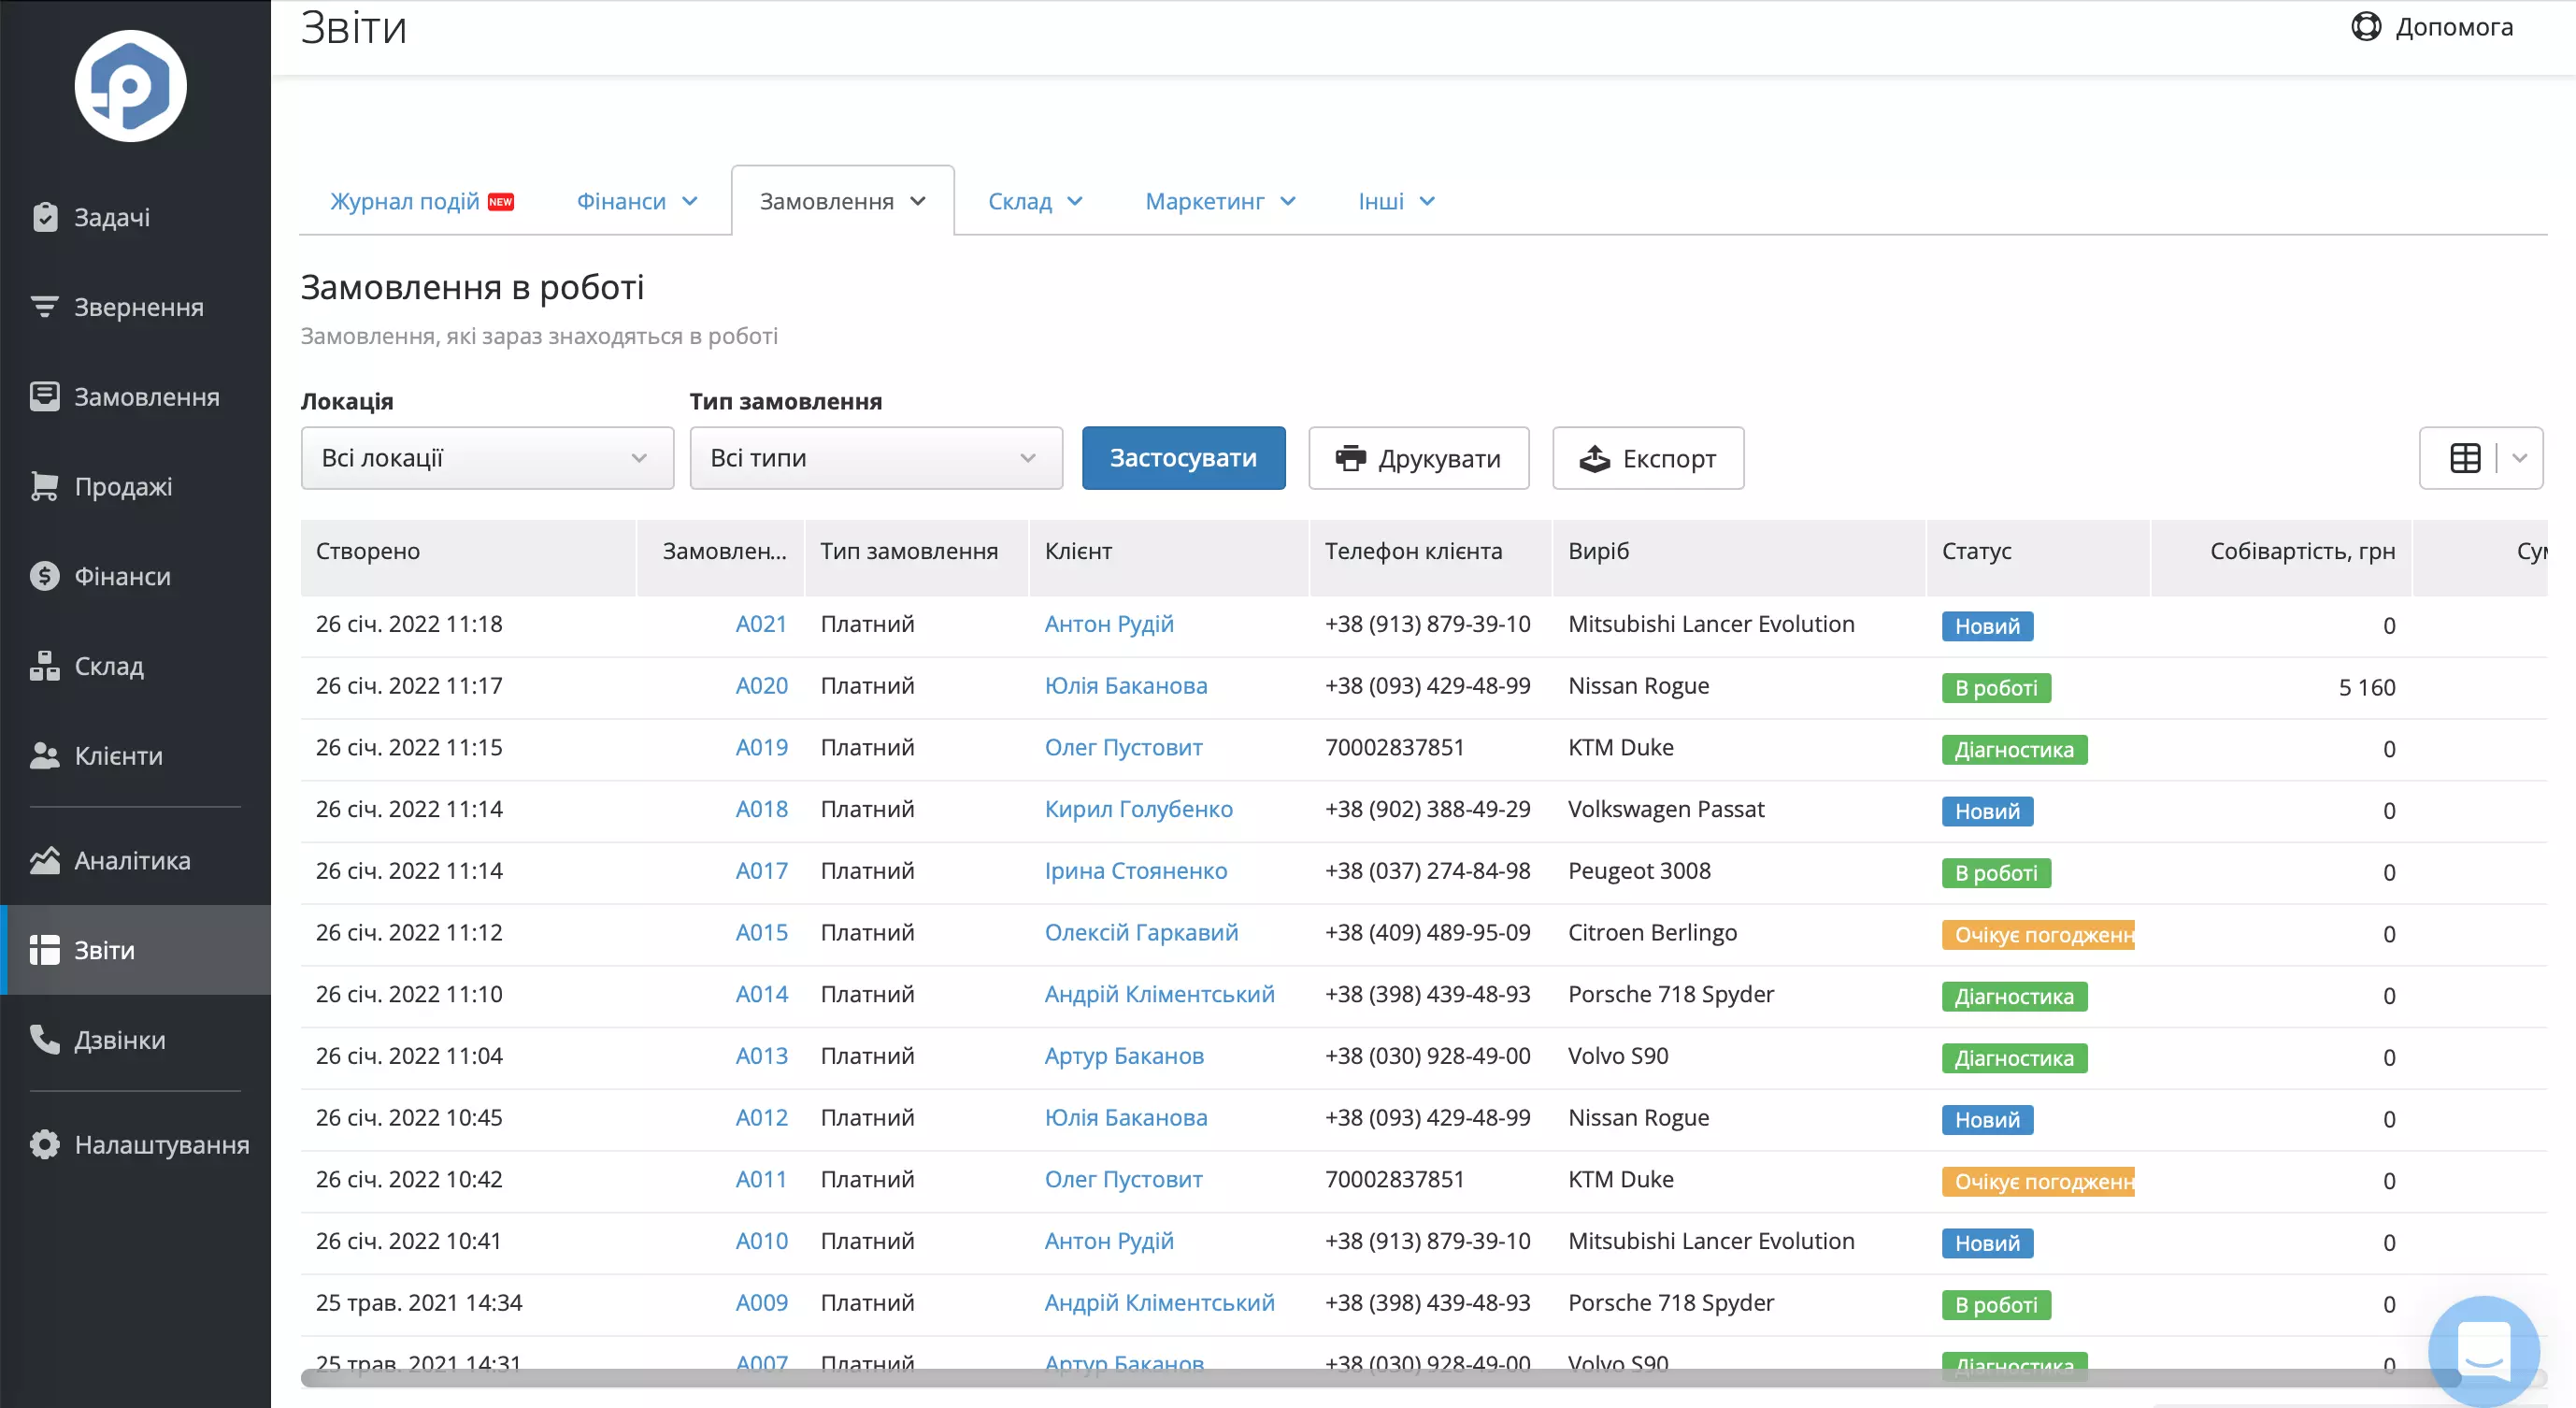This screenshot has height=1408, width=2576.
Task: Open order A017 link
Action: click(761, 871)
